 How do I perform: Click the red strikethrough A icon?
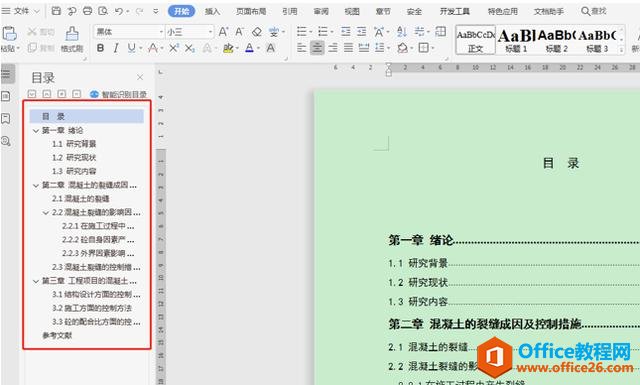[153, 48]
